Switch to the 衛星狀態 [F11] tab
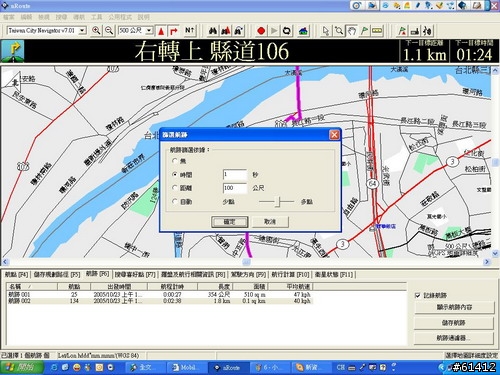Screen dimensions: 500x375 click(333, 275)
